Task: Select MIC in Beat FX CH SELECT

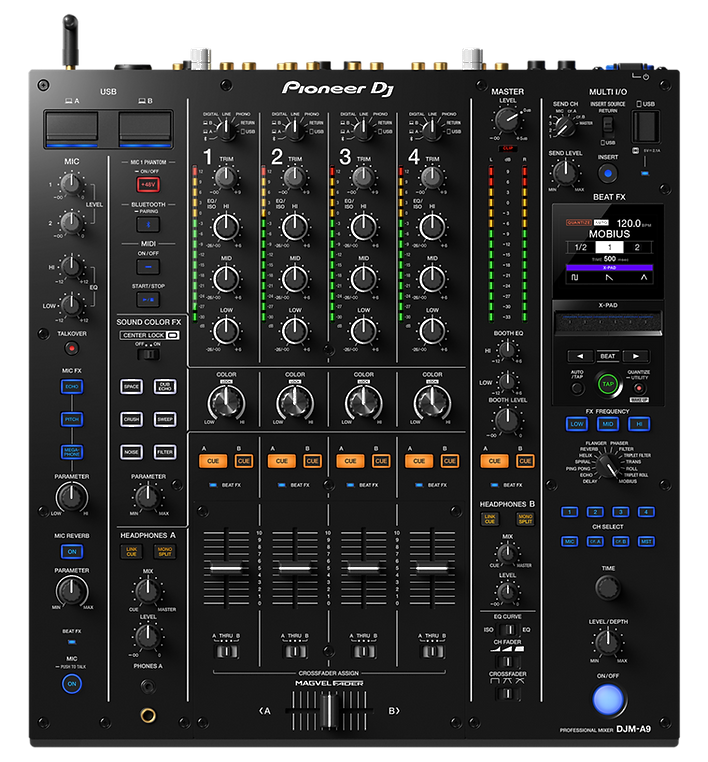Action: (570, 541)
